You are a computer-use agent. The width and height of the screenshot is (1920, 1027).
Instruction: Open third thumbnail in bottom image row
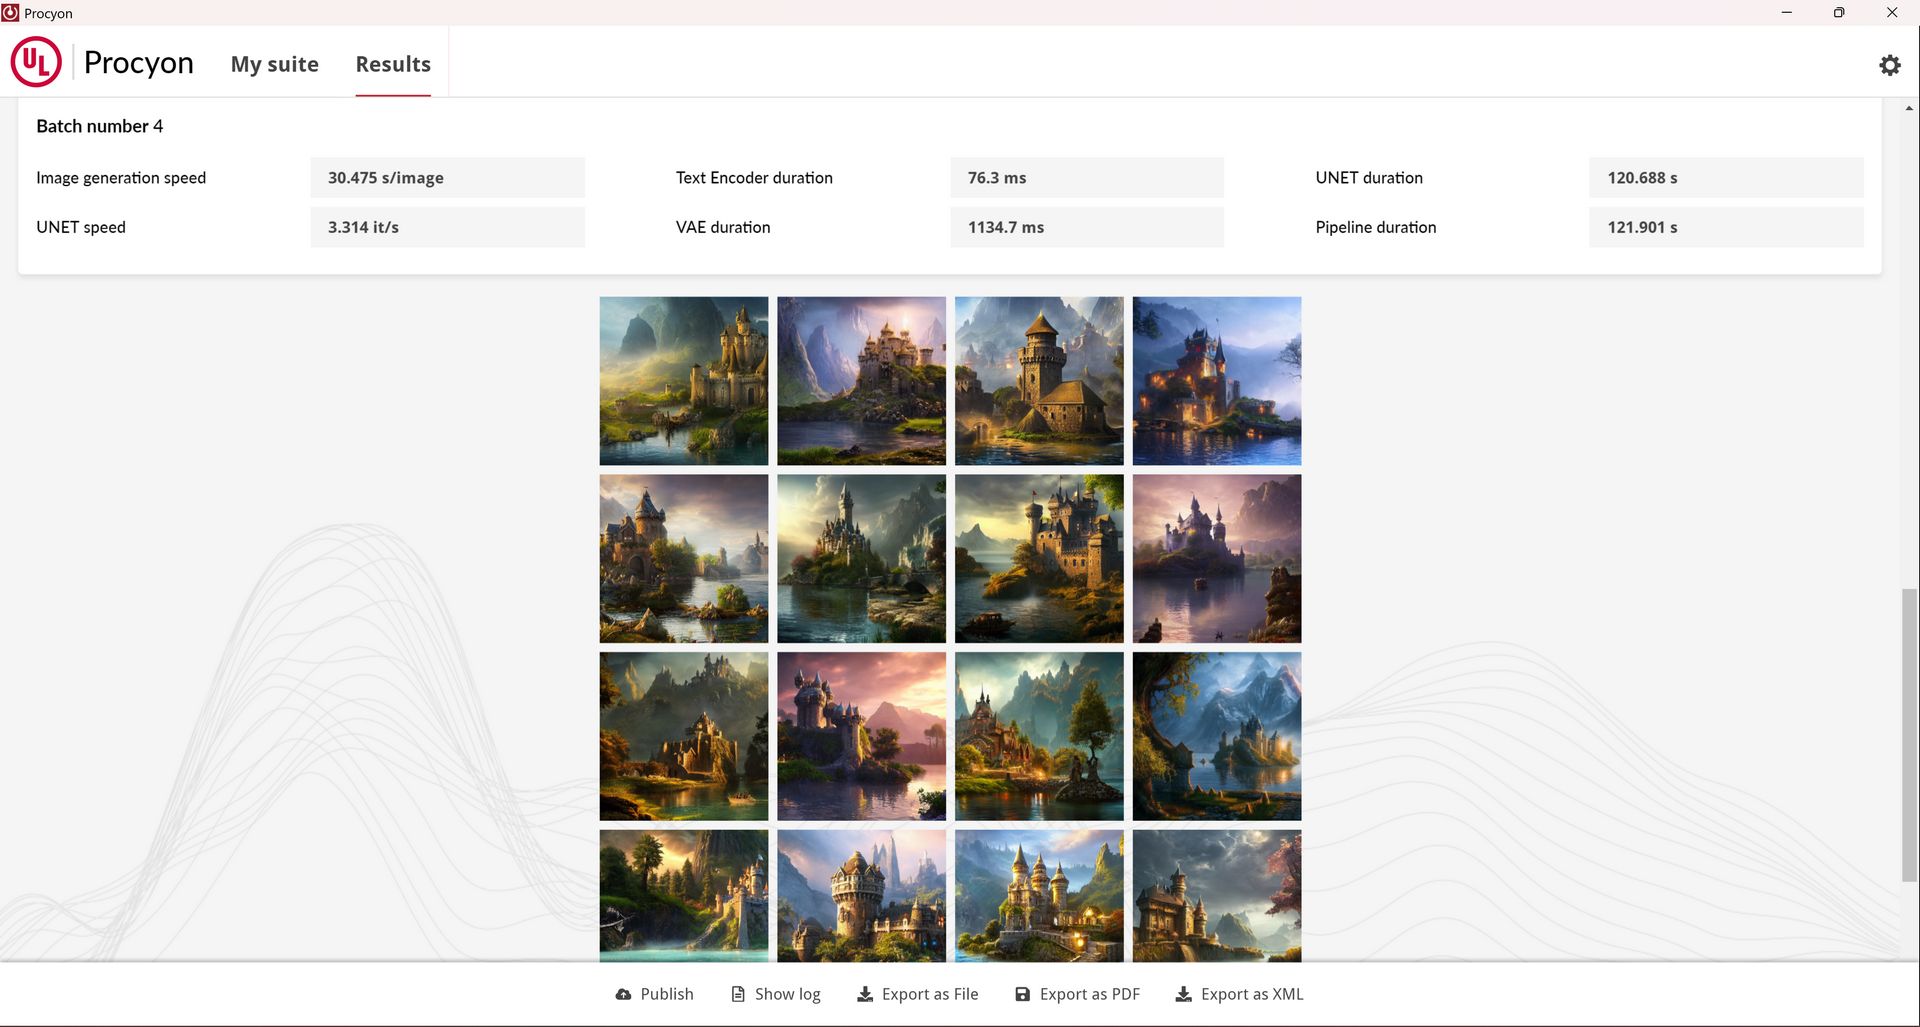tap(1039, 896)
